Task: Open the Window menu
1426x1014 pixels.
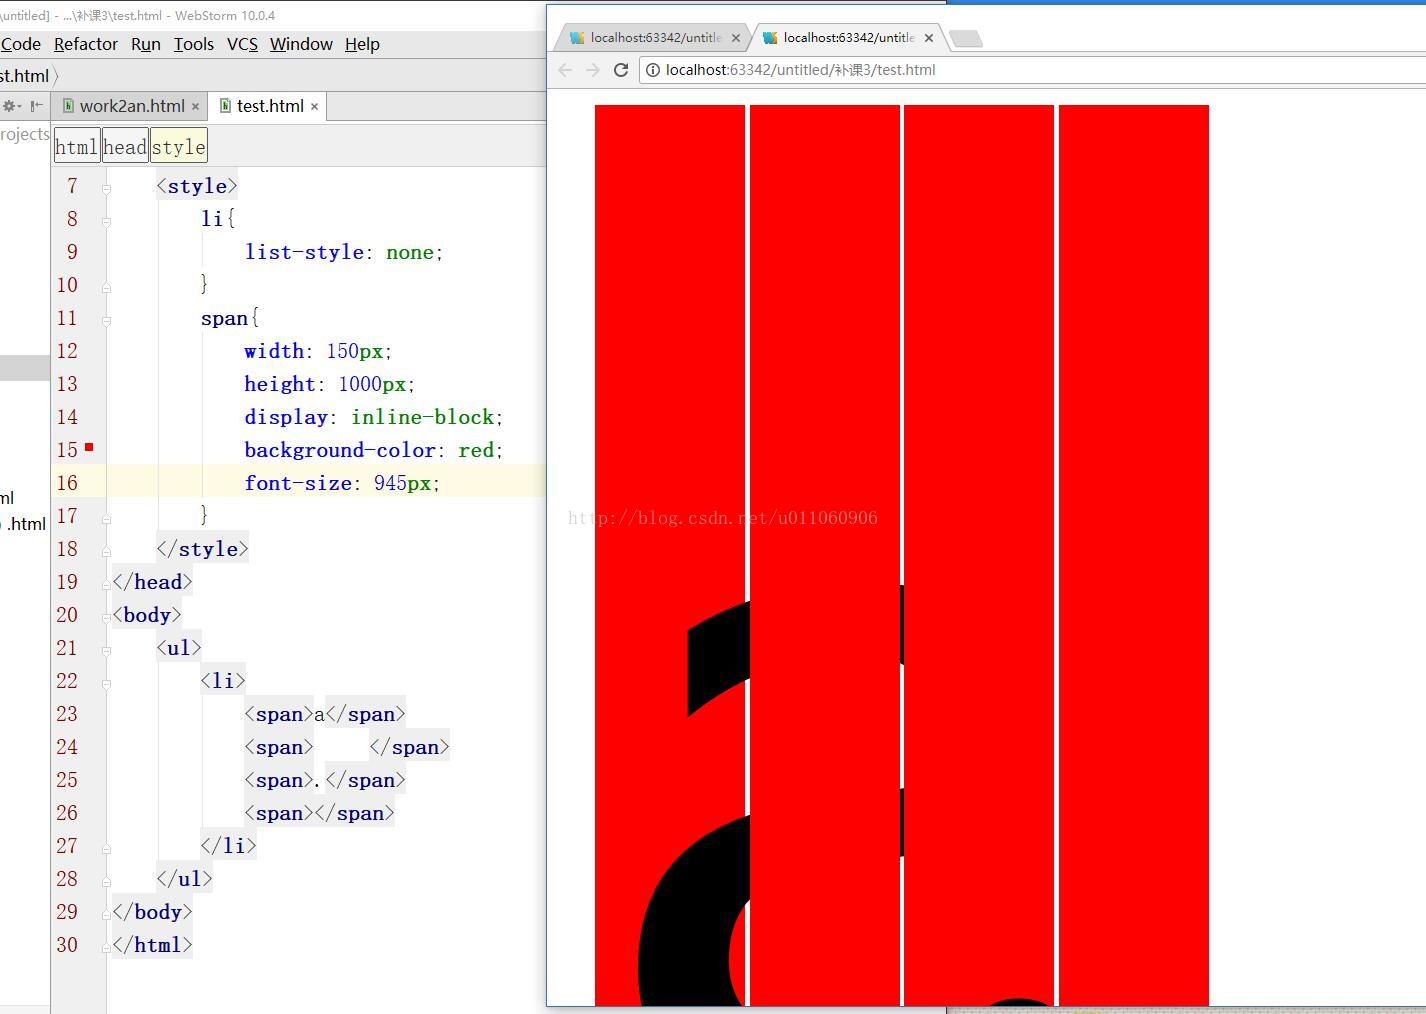Action: point(301,44)
